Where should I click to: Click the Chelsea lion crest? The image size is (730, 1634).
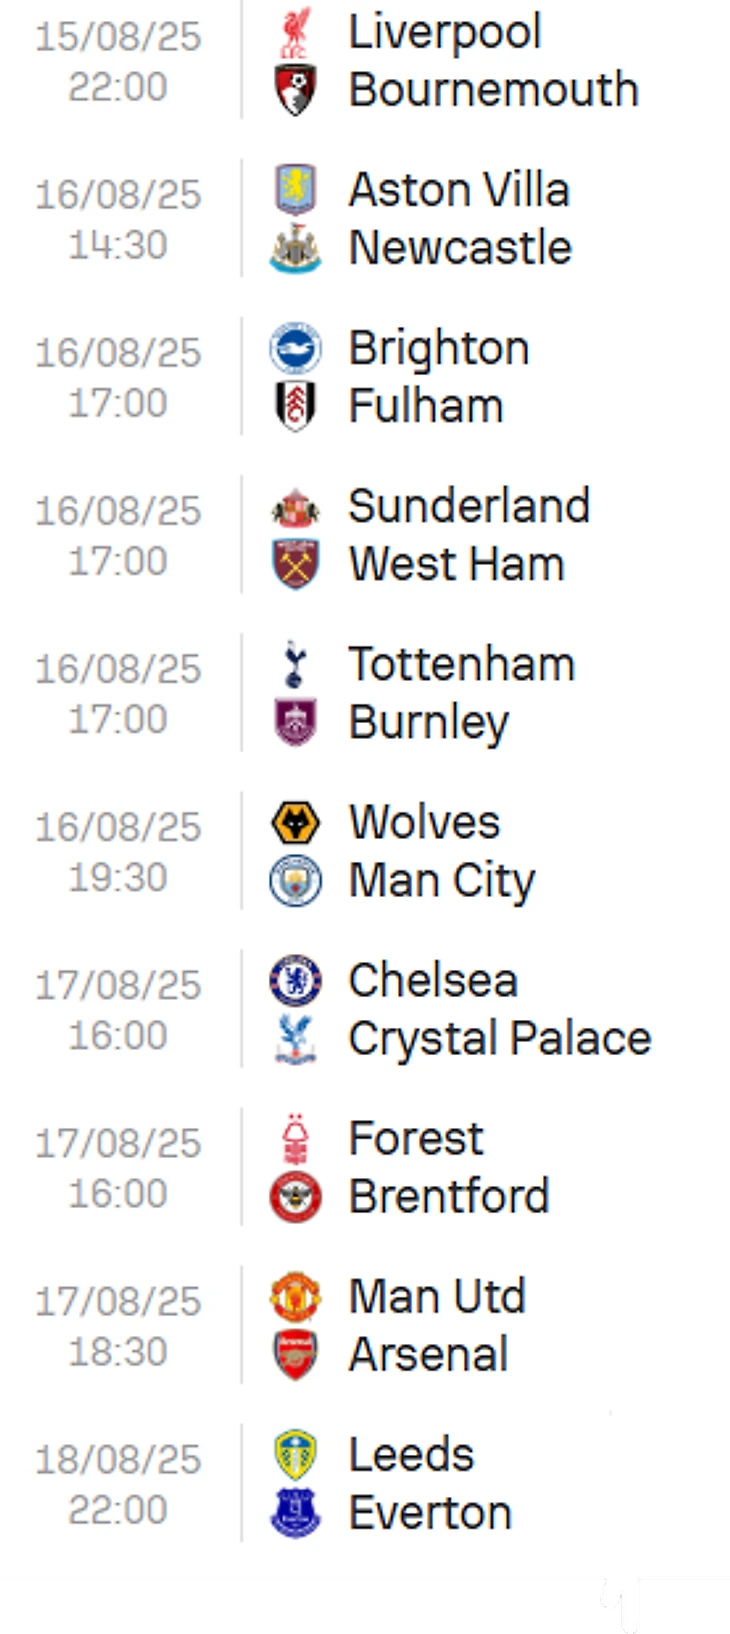pyautogui.click(x=296, y=981)
